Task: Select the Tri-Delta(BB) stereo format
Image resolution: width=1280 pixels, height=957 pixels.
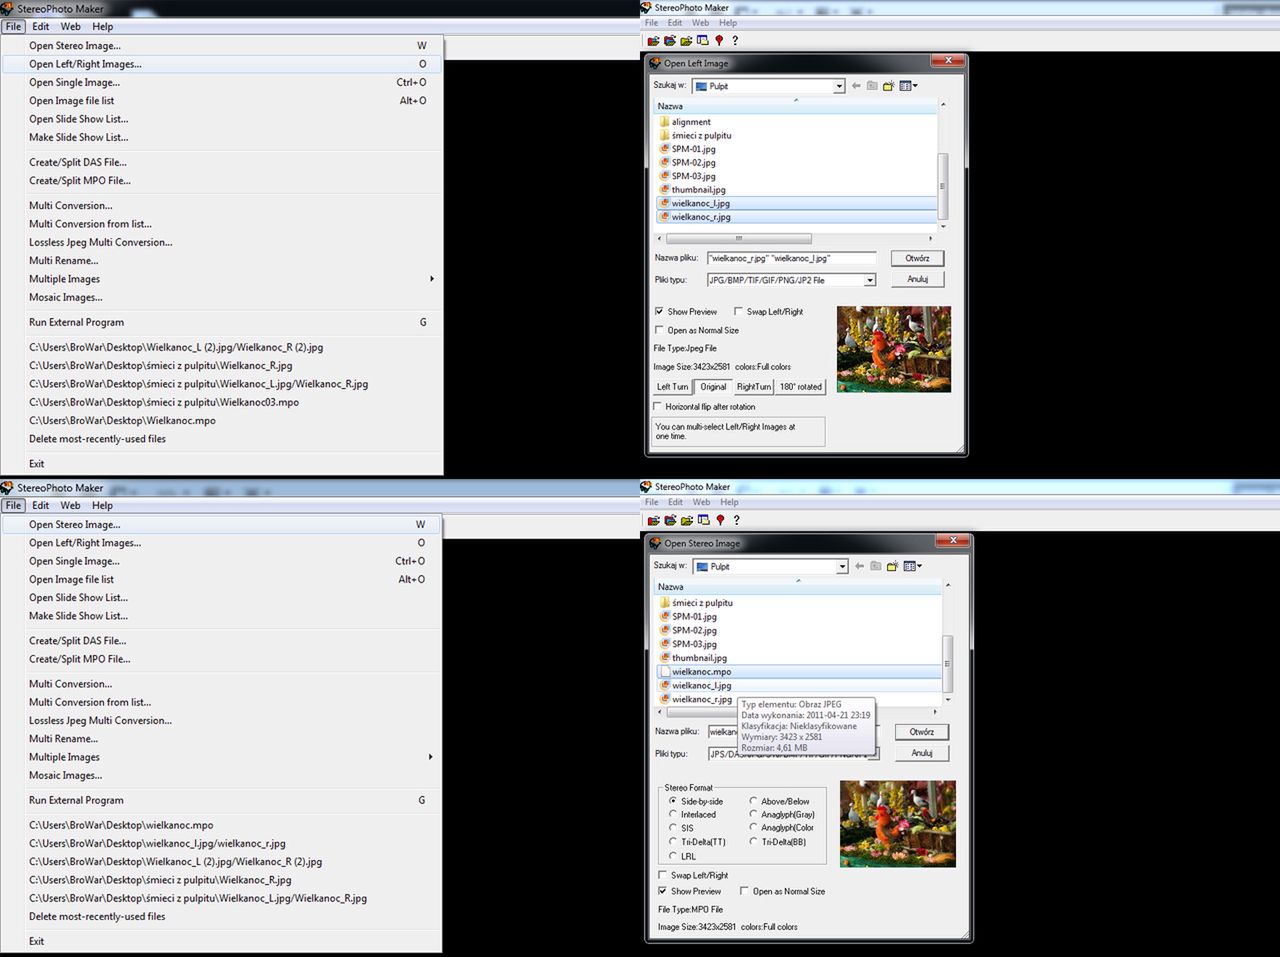Action: pos(753,842)
